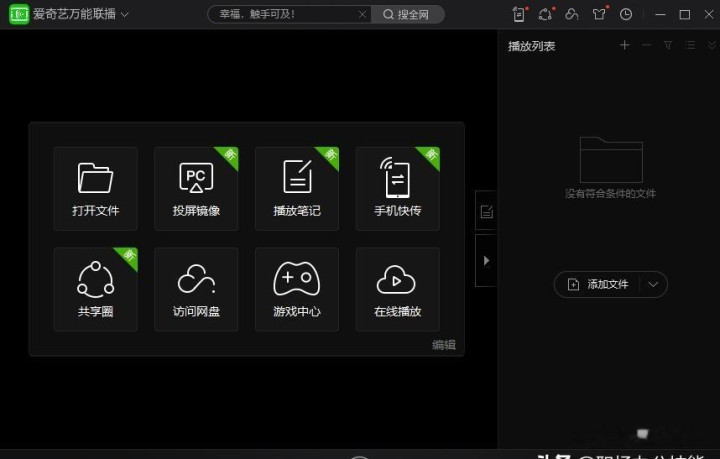
Task: Switch playlist list view mode icon
Action: [690, 45]
